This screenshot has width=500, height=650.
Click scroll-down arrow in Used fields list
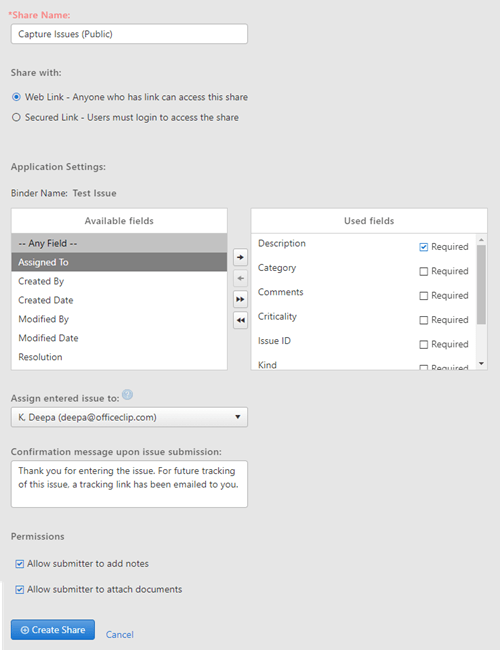click(481, 364)
